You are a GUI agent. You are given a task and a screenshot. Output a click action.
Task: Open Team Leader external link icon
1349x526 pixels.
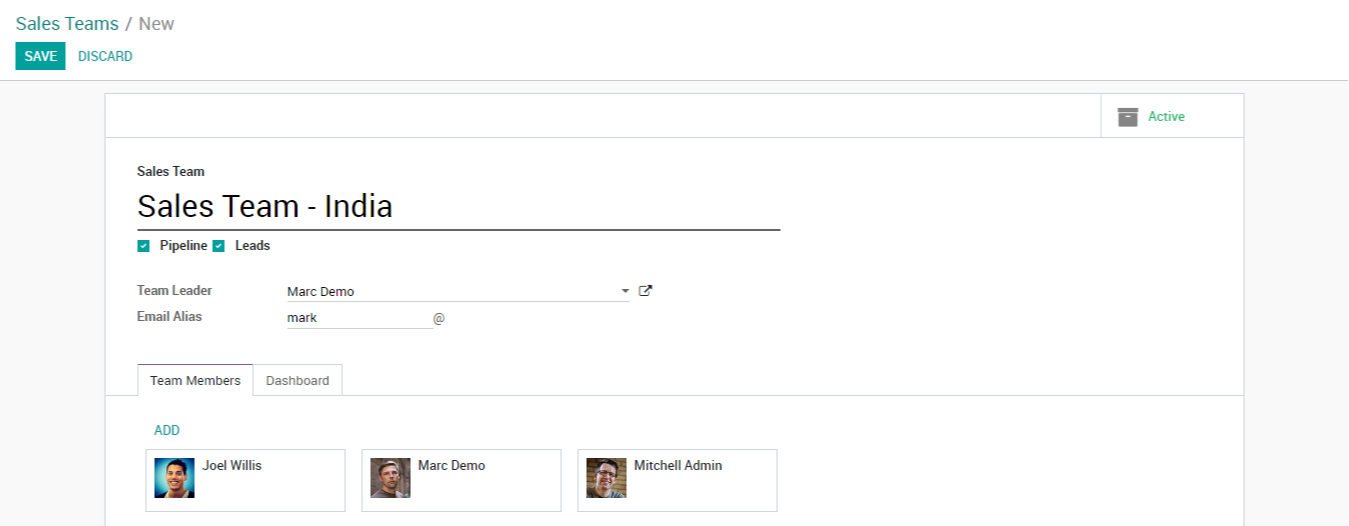(646, 291)
